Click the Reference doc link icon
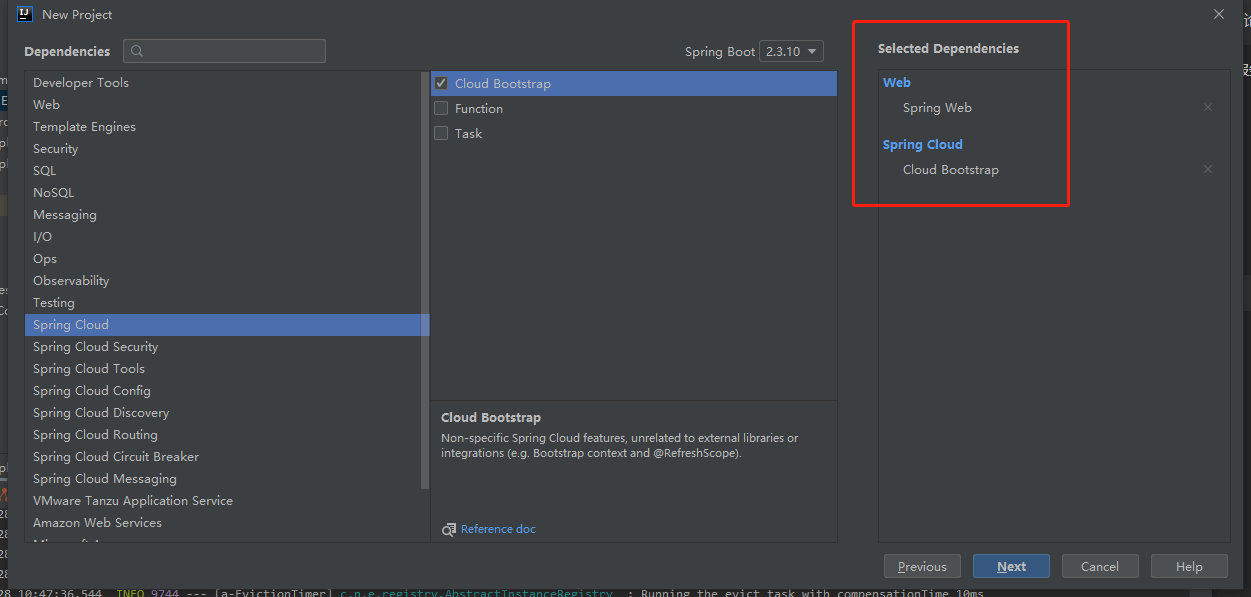Screen dimensions: 1251x597 pyautogui.click(x=449, y=529)
